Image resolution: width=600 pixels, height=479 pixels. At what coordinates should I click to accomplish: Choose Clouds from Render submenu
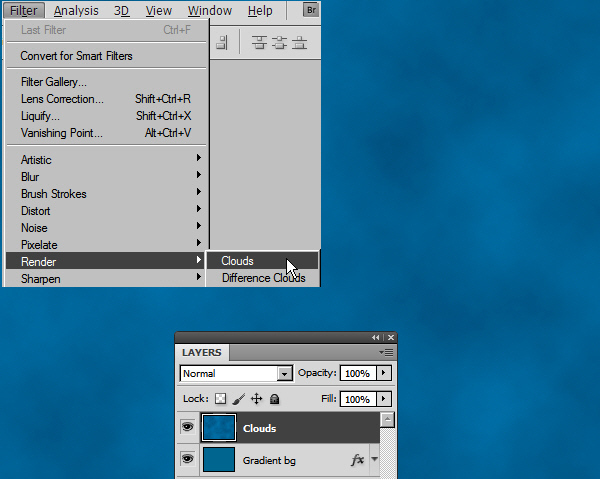coord(238,261)
